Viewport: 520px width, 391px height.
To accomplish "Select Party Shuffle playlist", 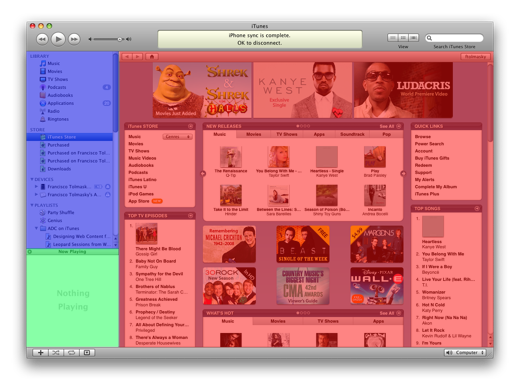I will point(61,213).
